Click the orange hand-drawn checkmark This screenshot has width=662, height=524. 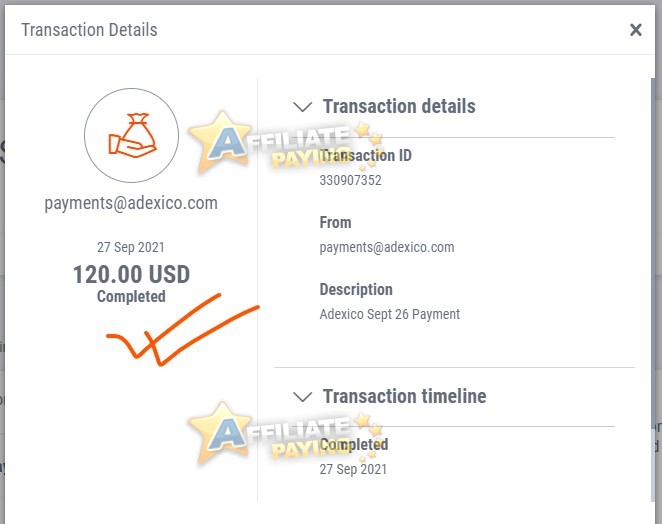[x=182, y=330]
